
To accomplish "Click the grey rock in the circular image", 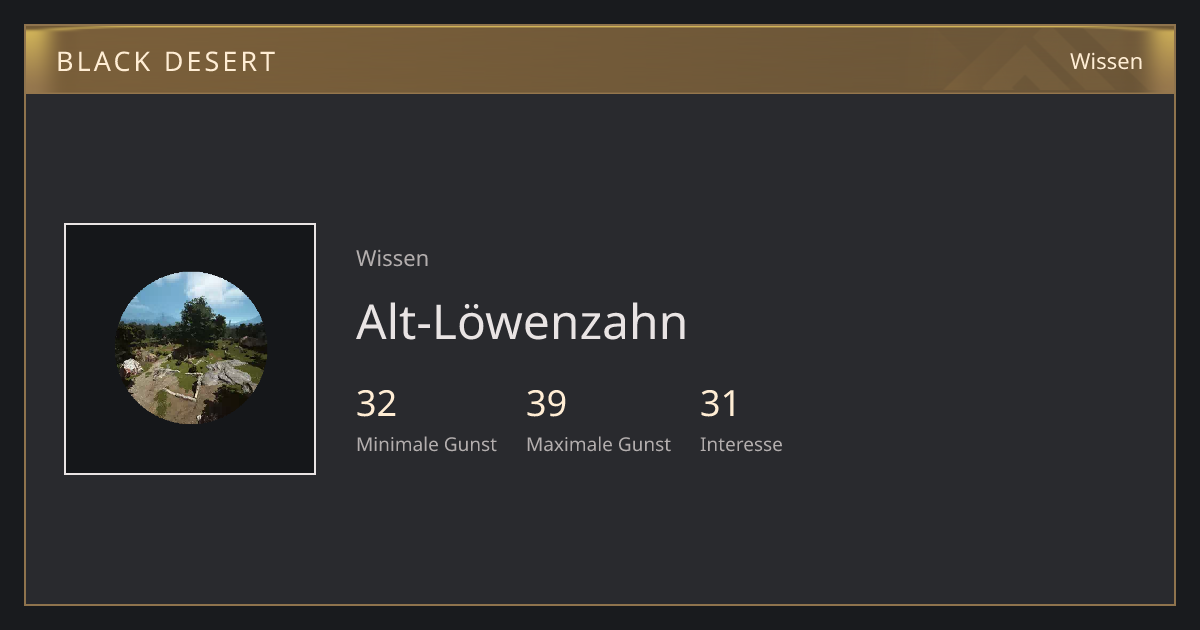I will [x=228, y=376].
